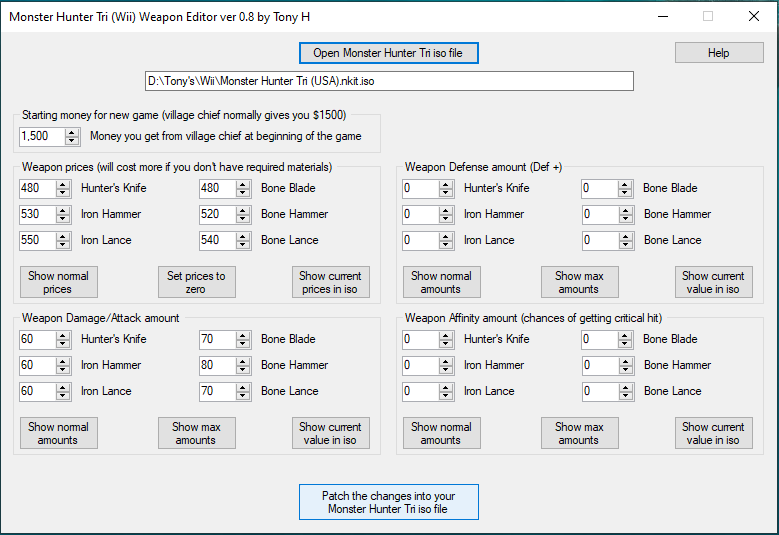Screen dimensions: 779x535
Task: Click the ISO file path text field
Action: click(389, 81)
